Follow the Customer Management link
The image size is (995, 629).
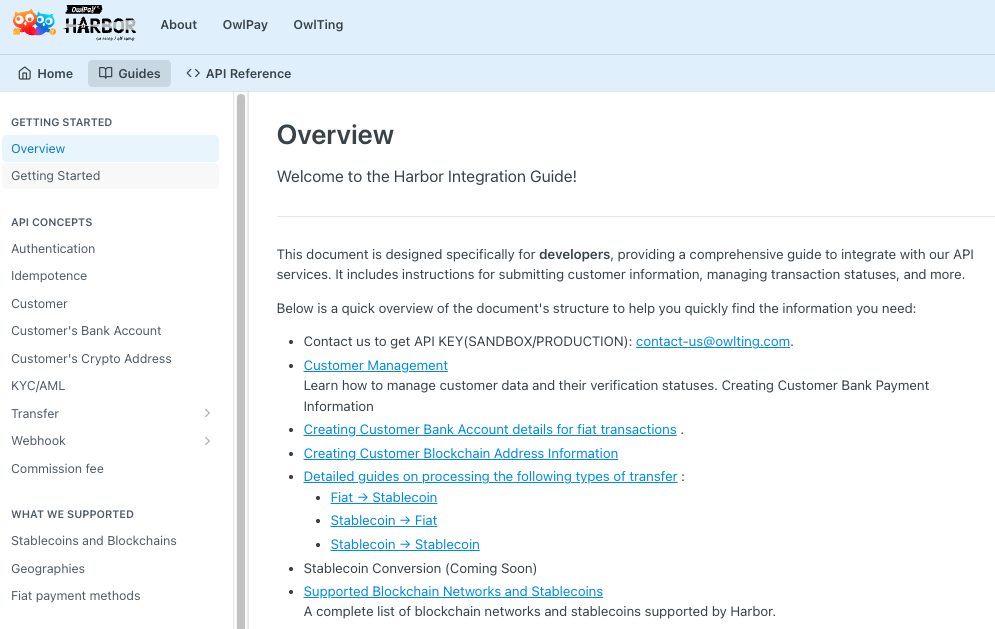376,366
